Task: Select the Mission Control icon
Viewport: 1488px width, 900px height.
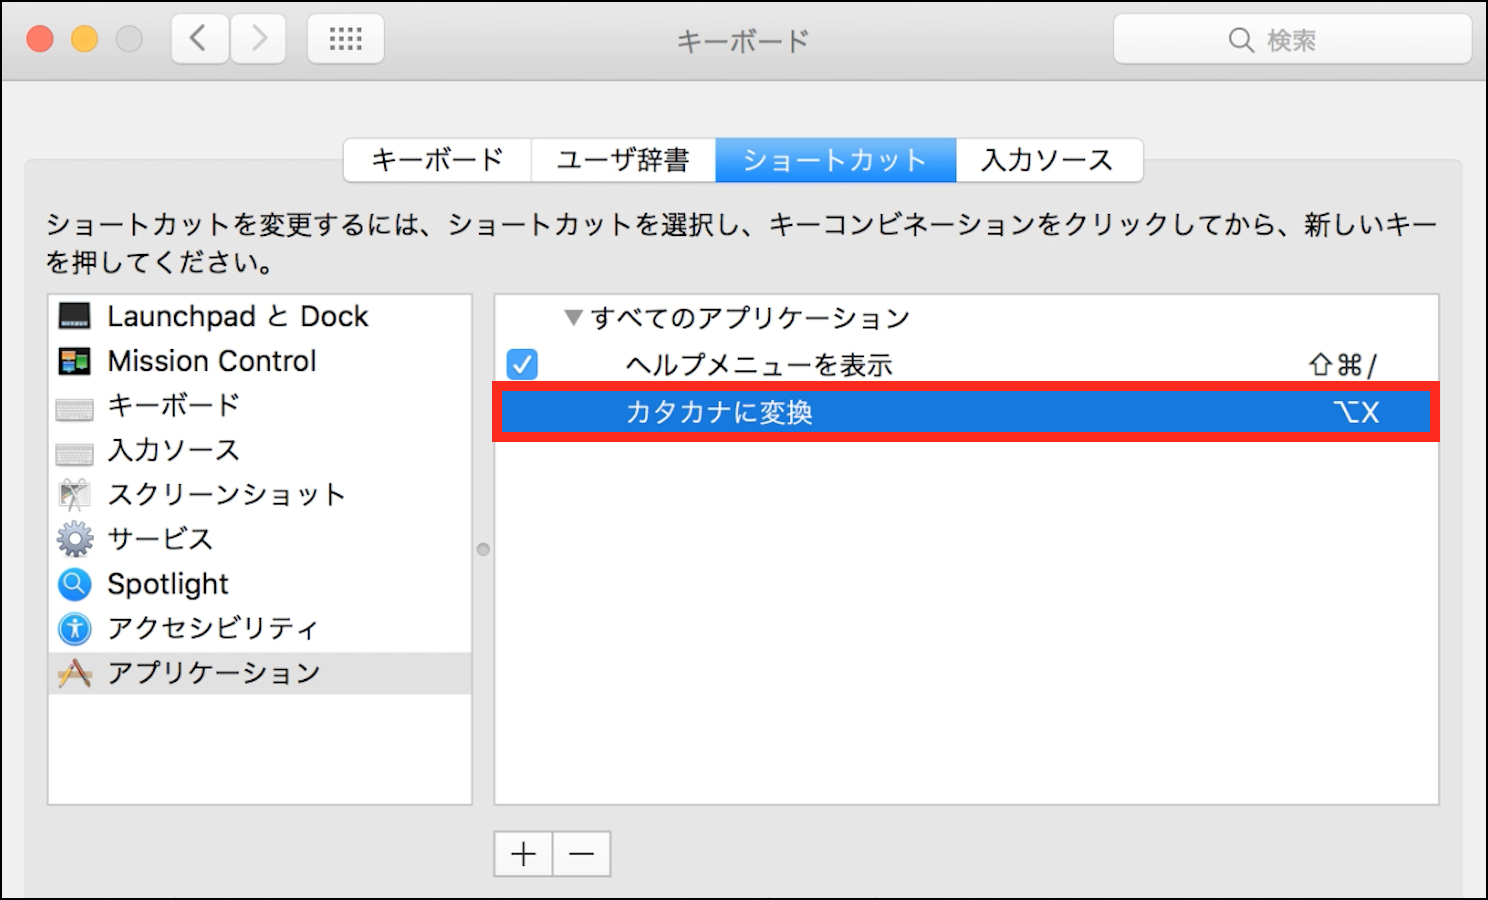Action: pyautogui.click(x=75, y=361)
